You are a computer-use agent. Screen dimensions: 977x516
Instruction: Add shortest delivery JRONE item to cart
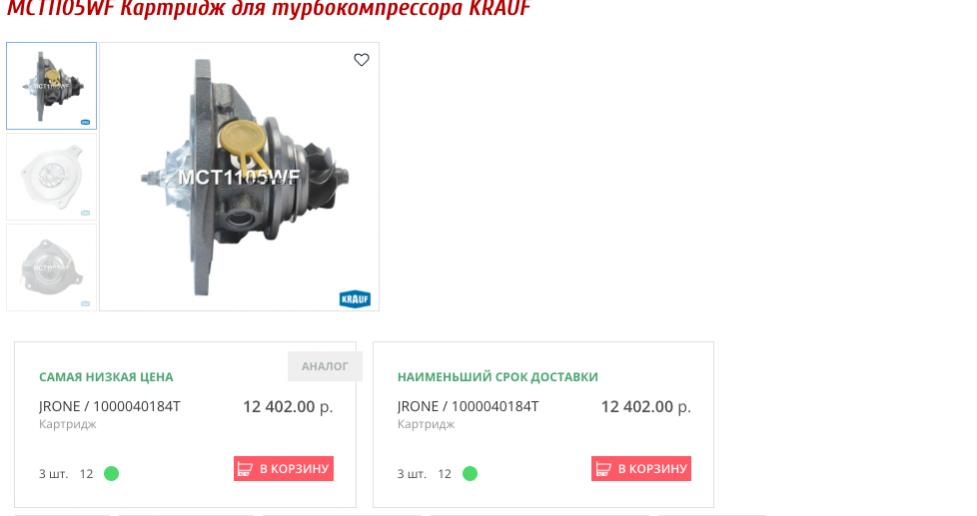click(x=641, y=469)
